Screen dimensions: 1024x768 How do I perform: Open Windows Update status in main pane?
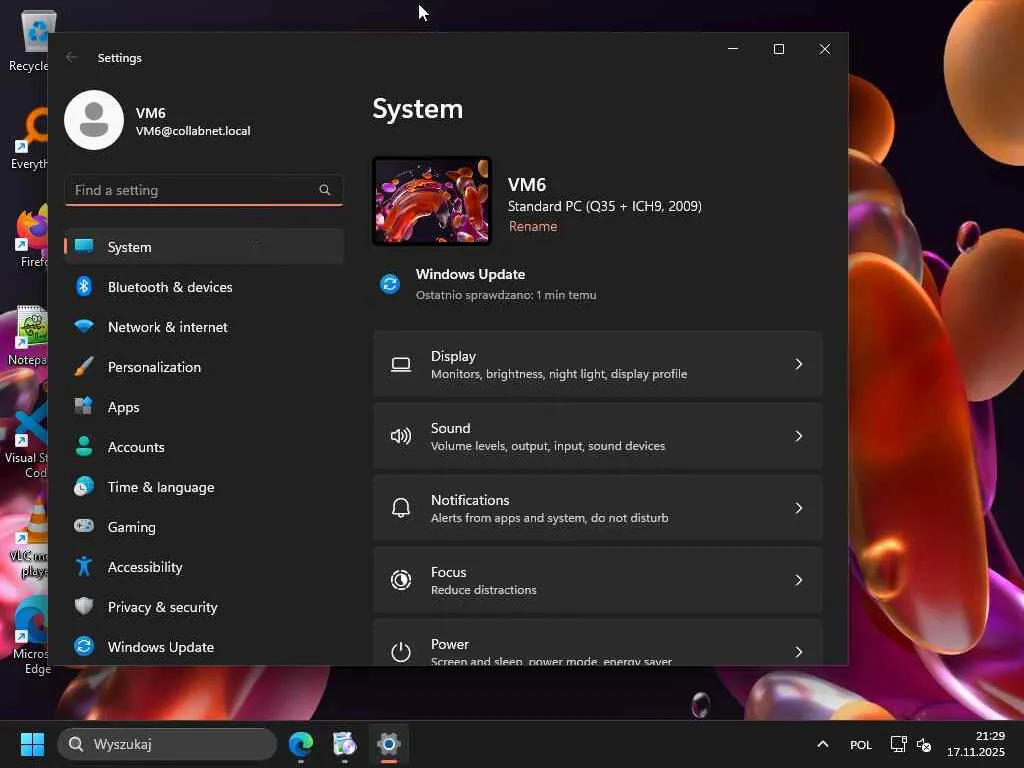pyautogui.click(x=488, y=284)
